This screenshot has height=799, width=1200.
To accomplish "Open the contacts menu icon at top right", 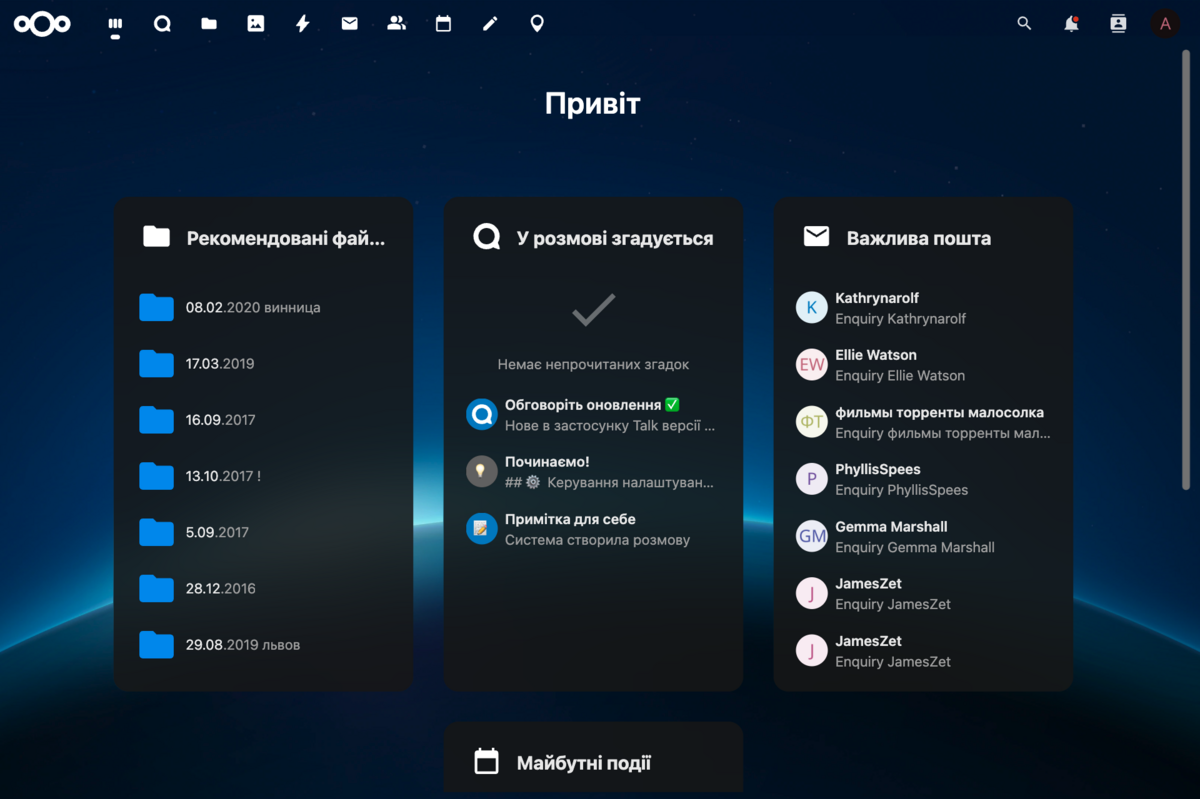I will click(x=1118, y=24).
